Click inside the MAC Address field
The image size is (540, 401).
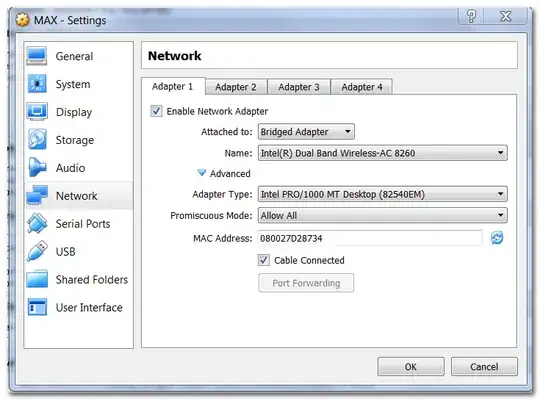370,238
